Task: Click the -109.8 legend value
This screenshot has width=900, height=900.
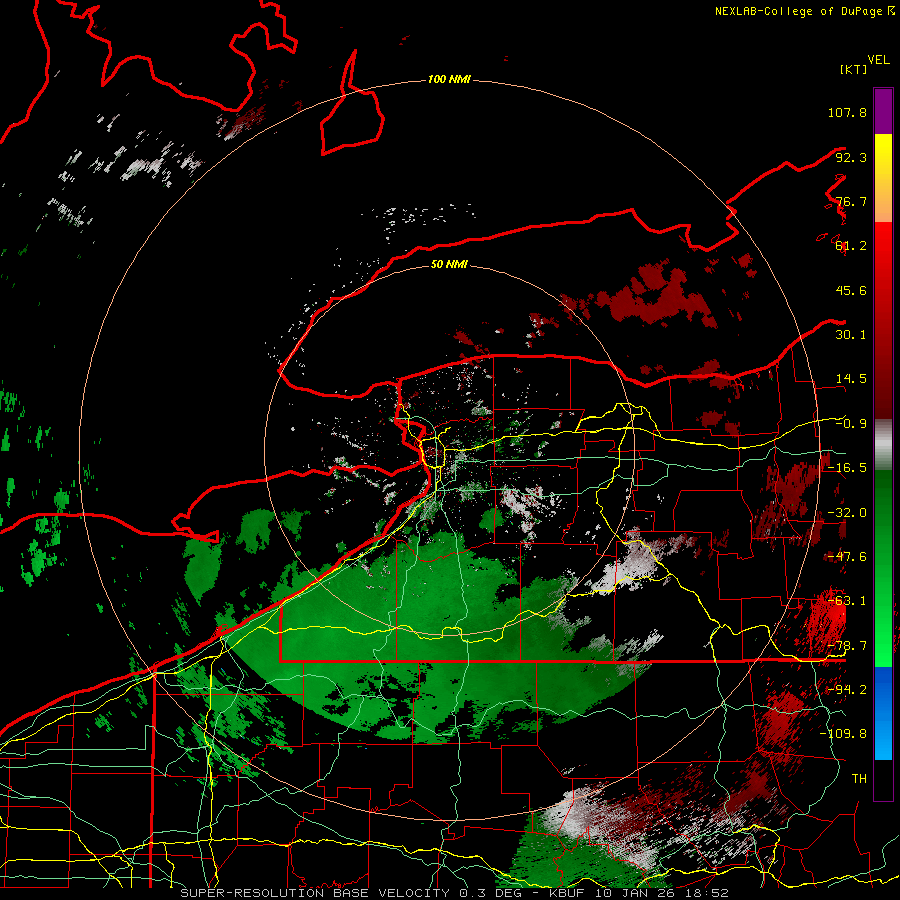Action: (843, 734)
